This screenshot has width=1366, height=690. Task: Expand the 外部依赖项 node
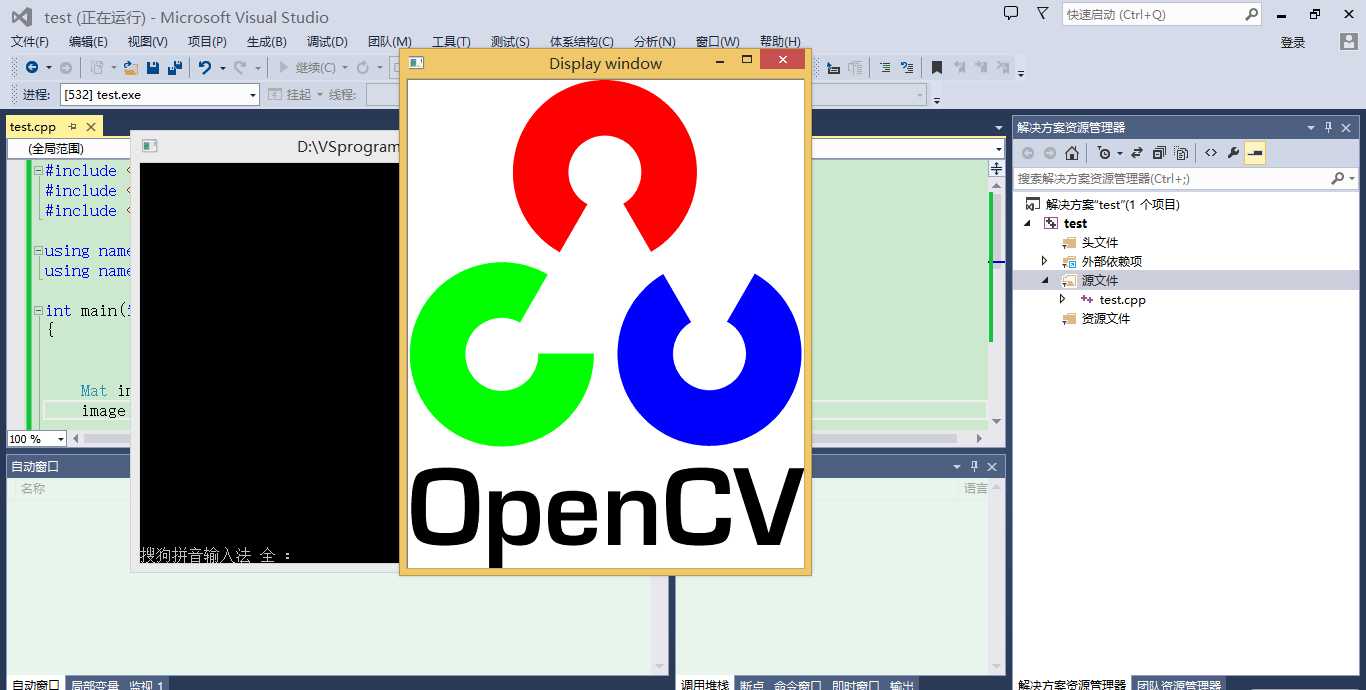[x=1045, y=261]
